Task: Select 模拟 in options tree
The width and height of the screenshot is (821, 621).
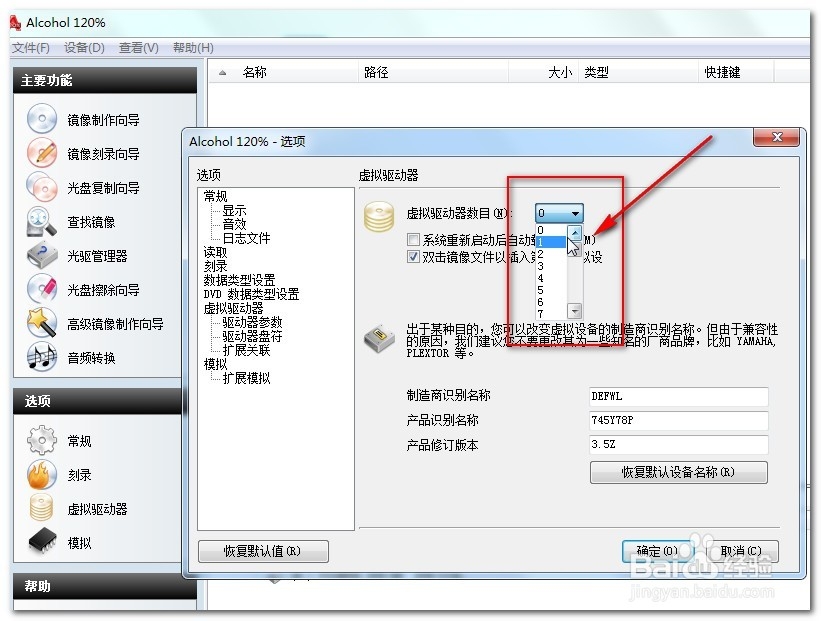Action: (x=215, y=364)
